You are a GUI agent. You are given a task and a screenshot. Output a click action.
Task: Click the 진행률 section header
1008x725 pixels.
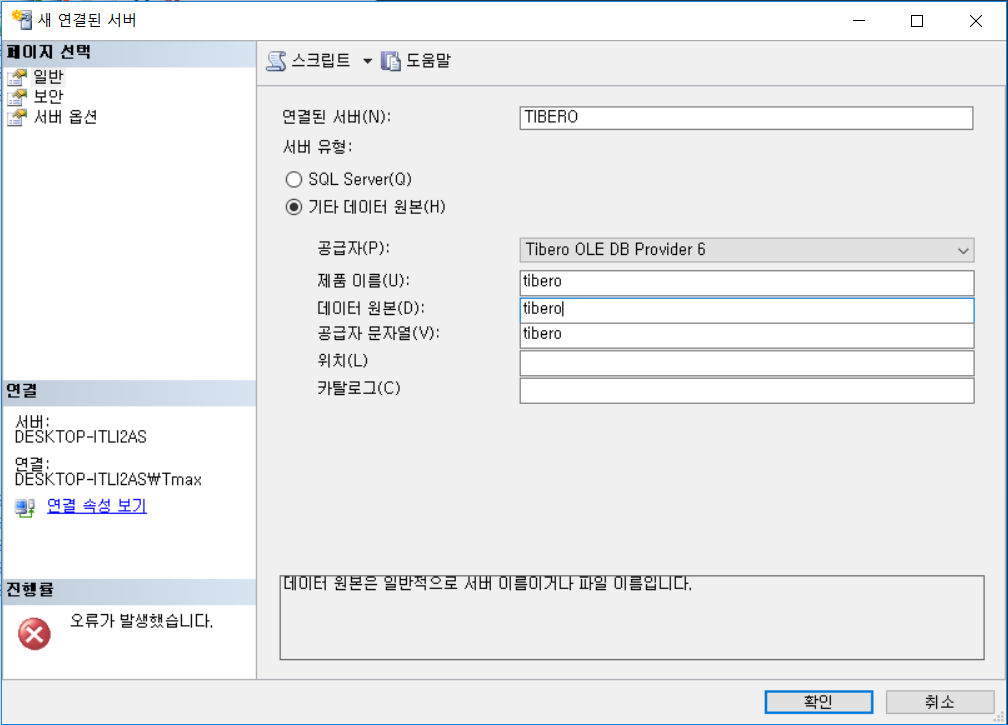click(129, 591)
